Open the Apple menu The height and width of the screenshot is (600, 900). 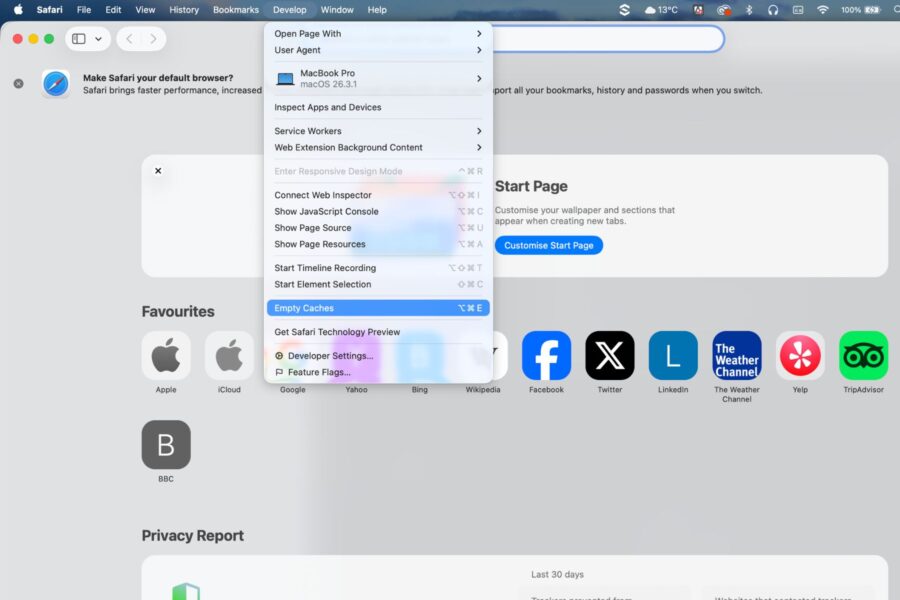pyautogui.click(x=18, y=10)
